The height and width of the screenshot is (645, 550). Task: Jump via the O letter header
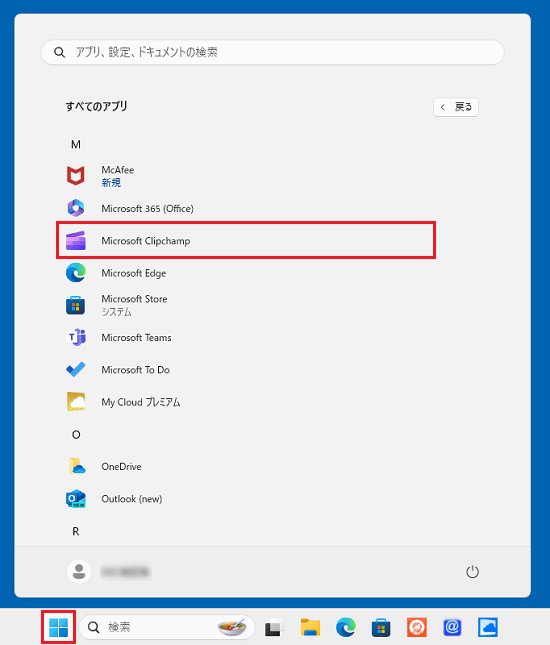76,434
